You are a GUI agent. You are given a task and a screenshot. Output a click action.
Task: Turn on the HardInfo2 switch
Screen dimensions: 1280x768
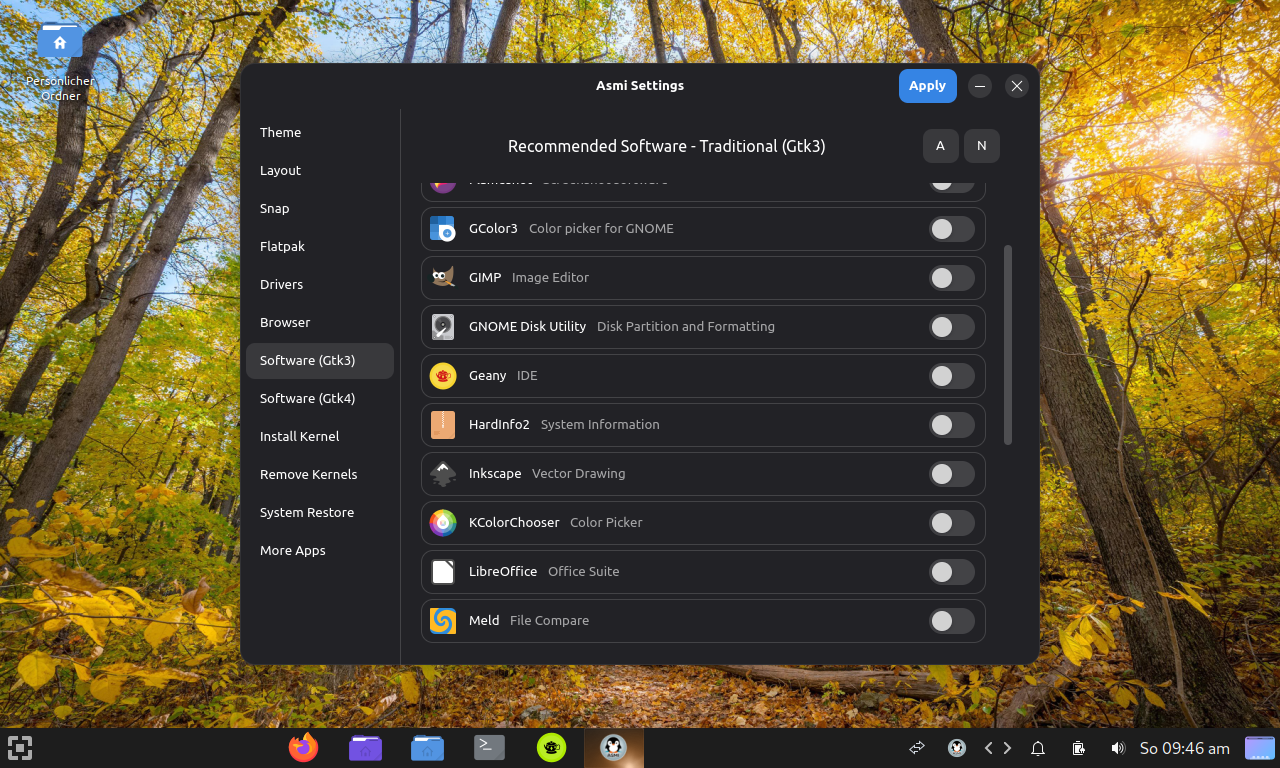[x=951, y=424]
